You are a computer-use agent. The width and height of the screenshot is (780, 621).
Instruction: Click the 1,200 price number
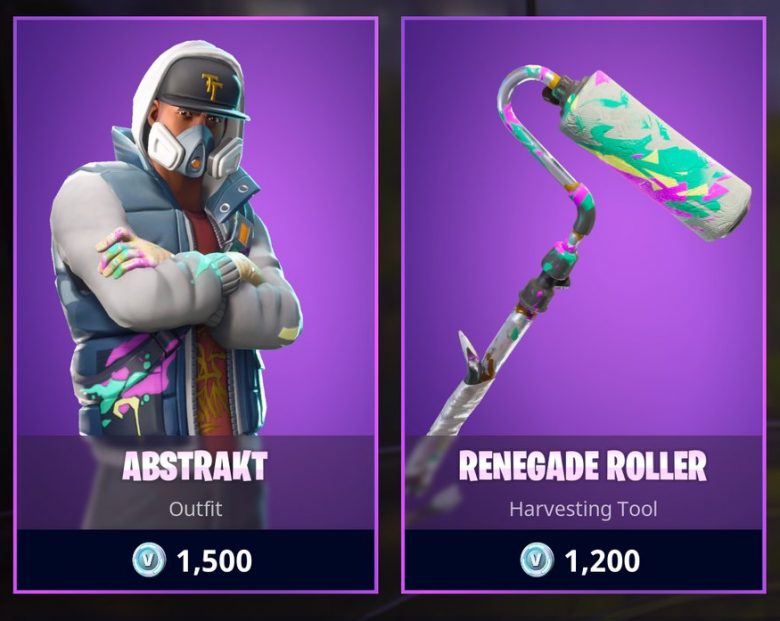(602, 561)
